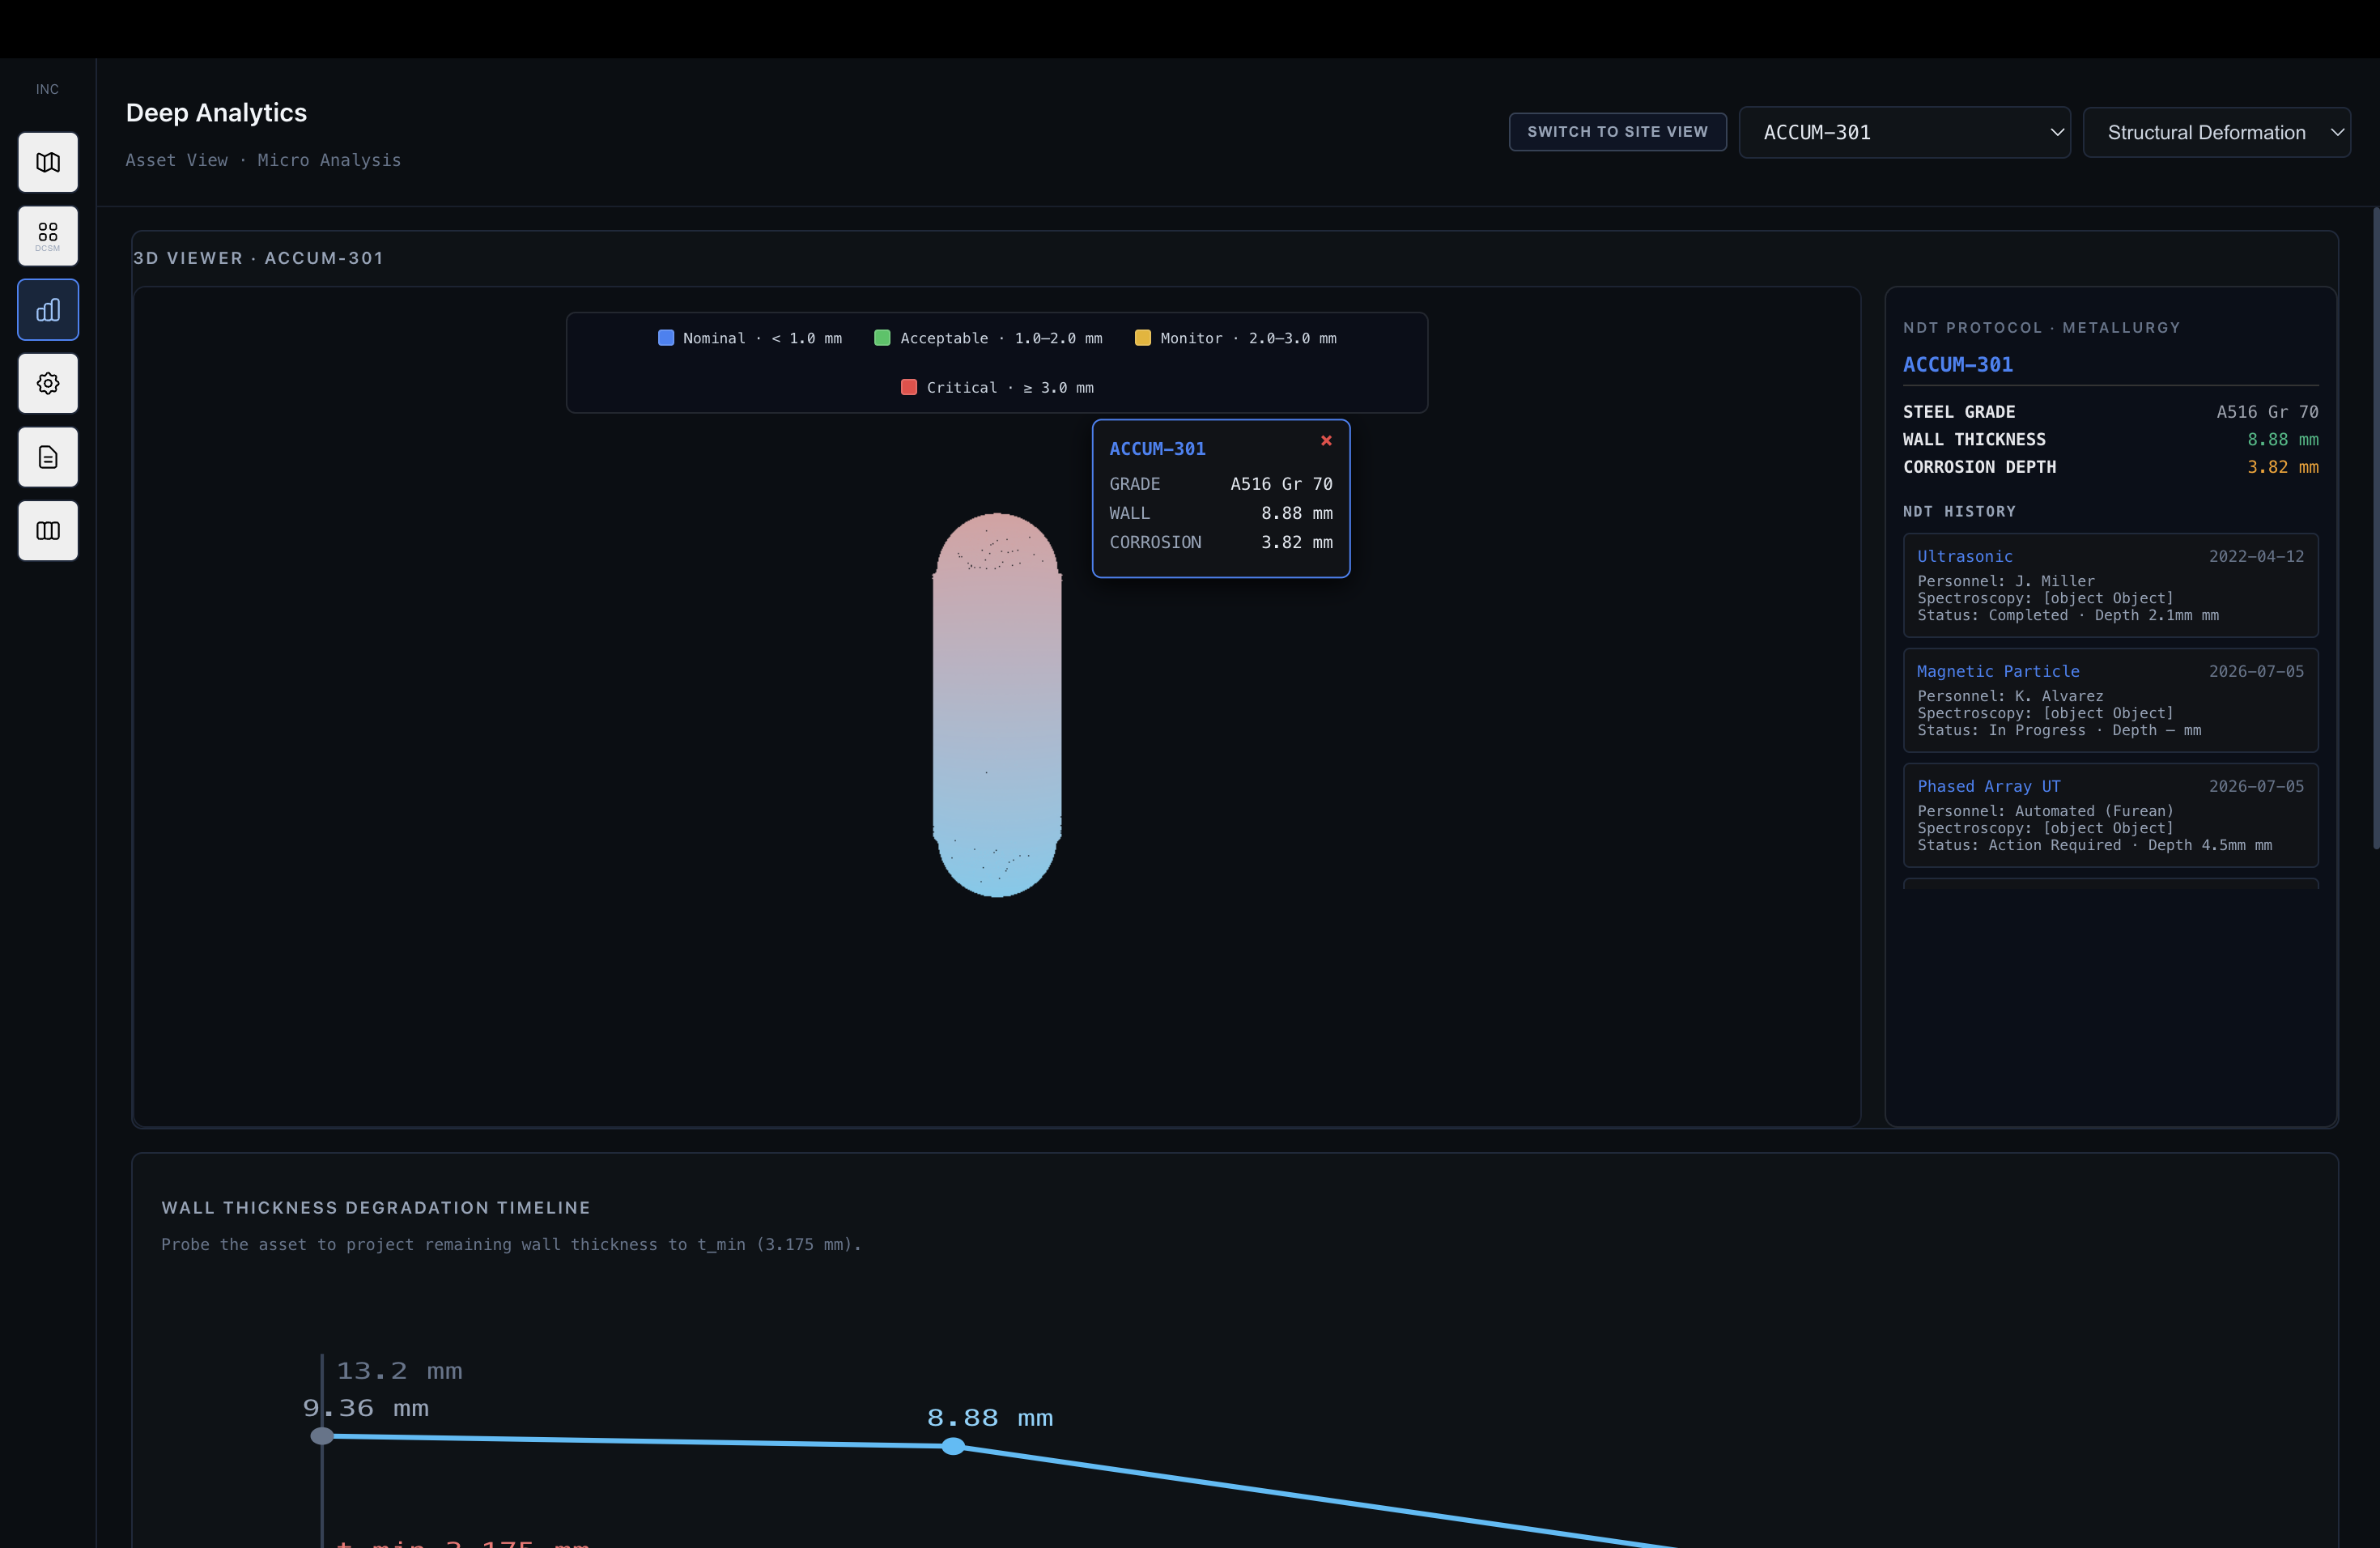Screen dimensions: 2380x1548
Task: Click the green Acceptable legend swatch
Action: pyautogui.click(x=882, y=338)
